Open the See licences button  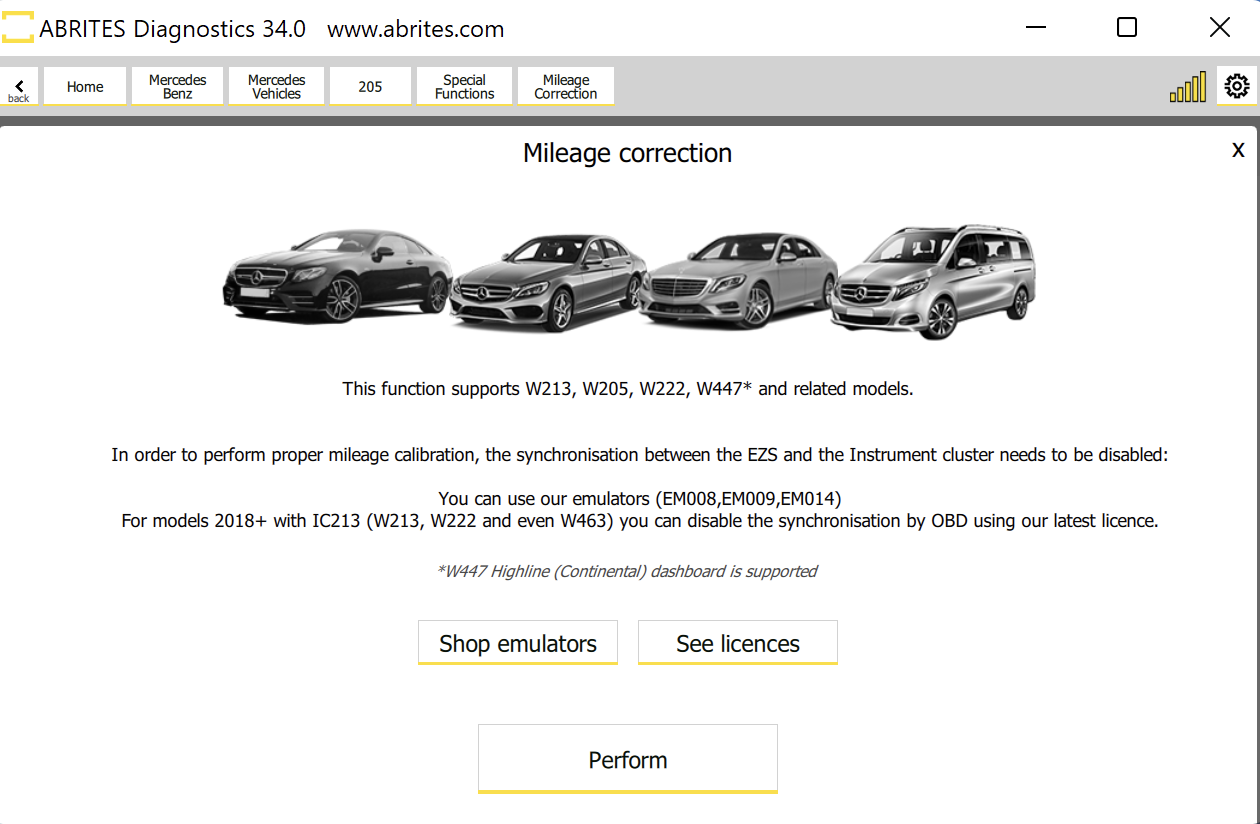pyautogui.click(x=738, y=643)
